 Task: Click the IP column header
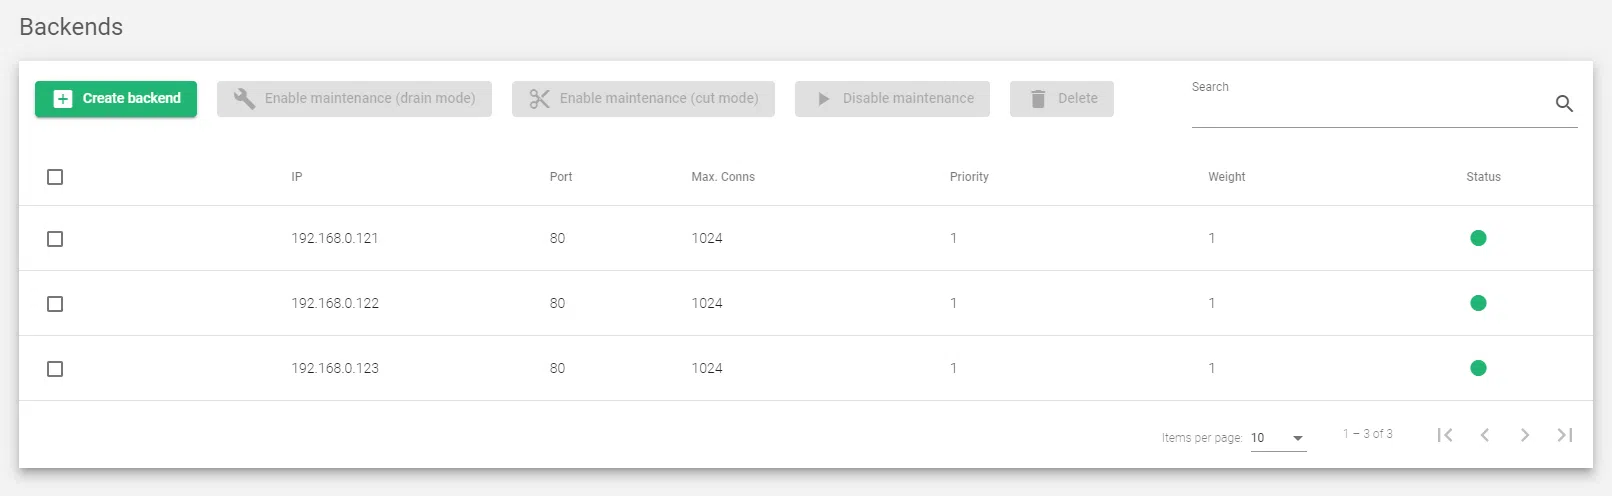297,177
